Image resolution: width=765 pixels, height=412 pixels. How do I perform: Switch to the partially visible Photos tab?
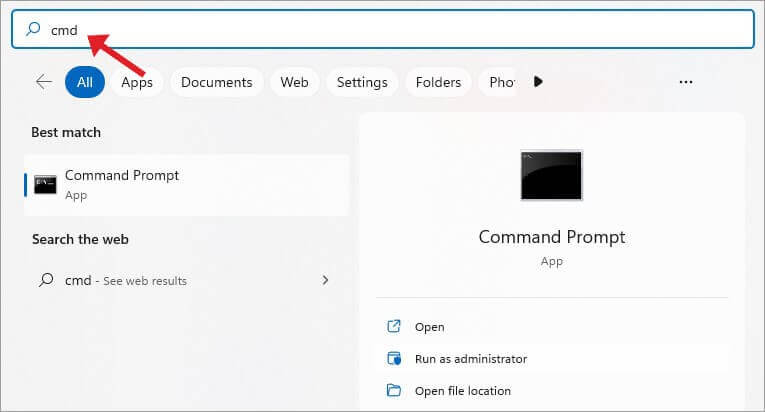tap(499, 82)
